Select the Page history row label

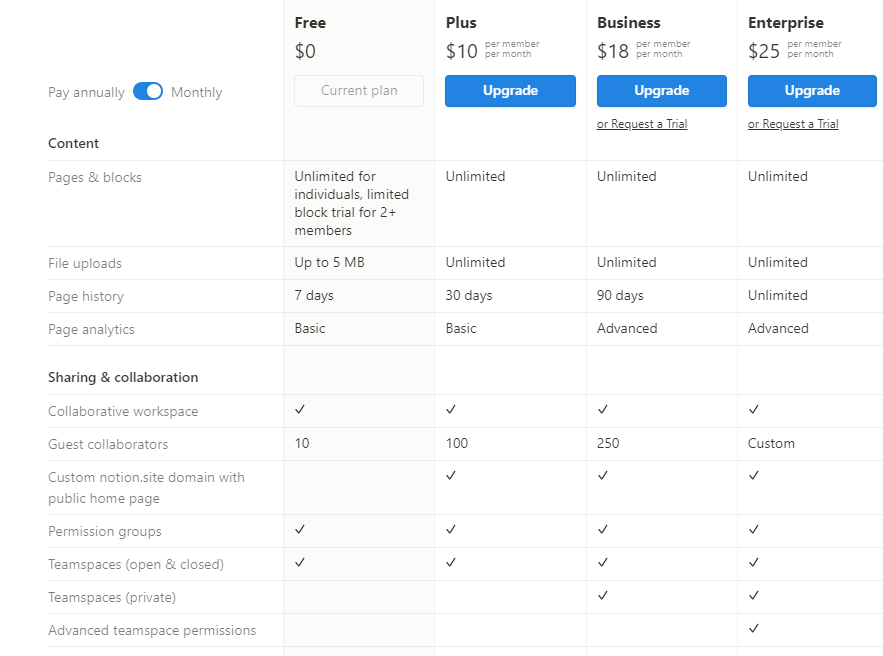tap(86, 296)
